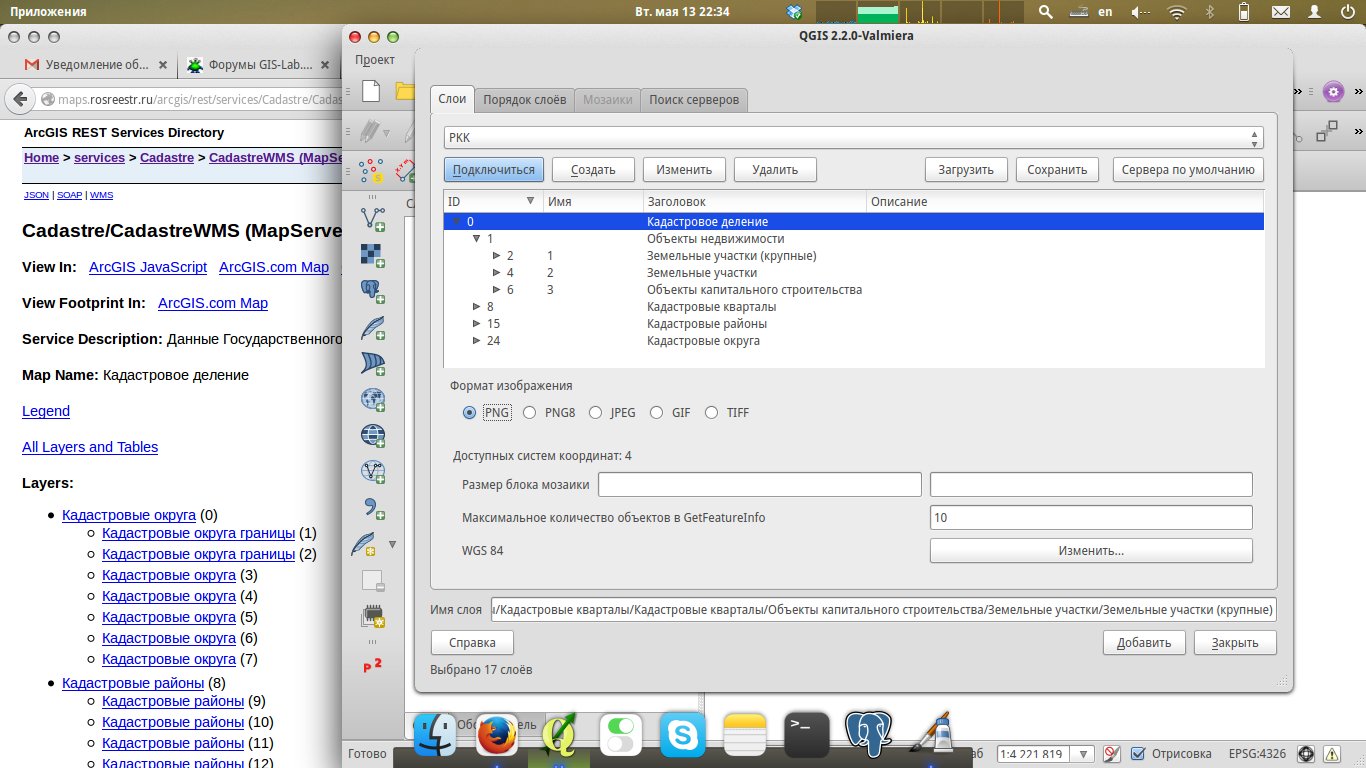The width and height of the screenshot is (1366, 768).
Task: Open Finder from the dock
Action: click(x=435, y=737)
